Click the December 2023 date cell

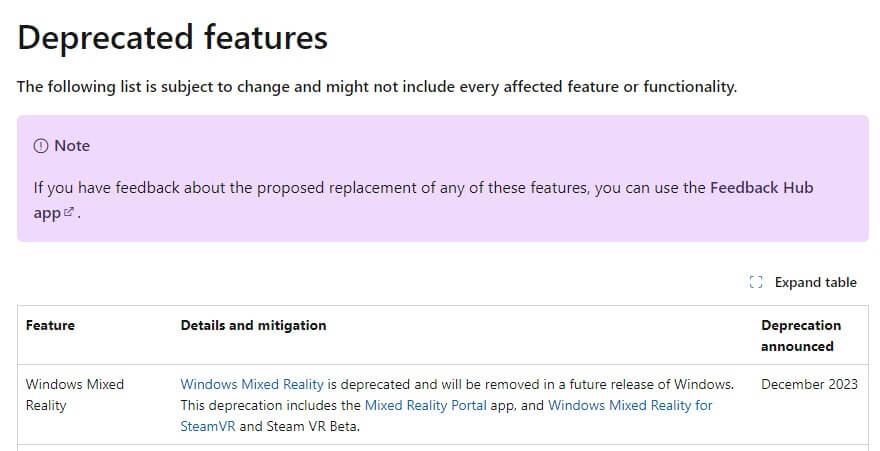(809, 384)
